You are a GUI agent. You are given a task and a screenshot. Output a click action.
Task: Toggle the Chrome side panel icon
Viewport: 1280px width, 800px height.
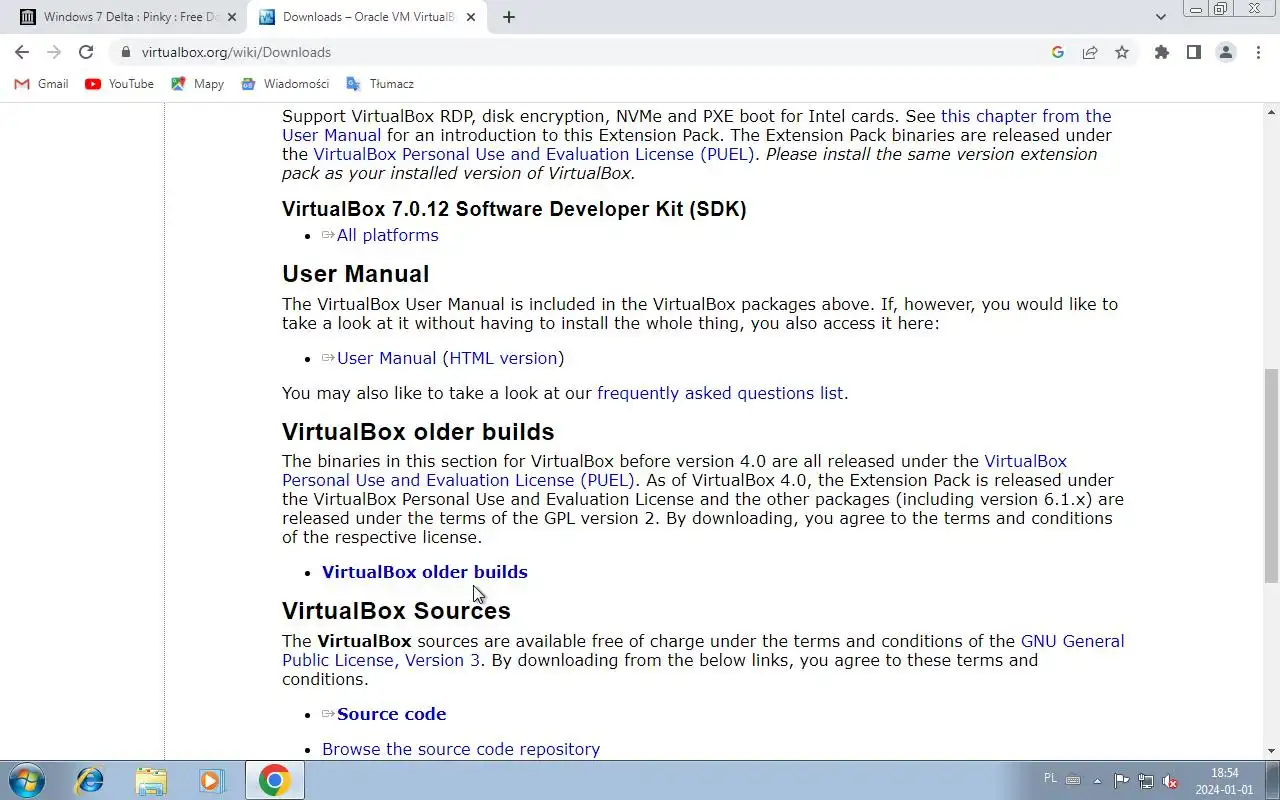1193,52
